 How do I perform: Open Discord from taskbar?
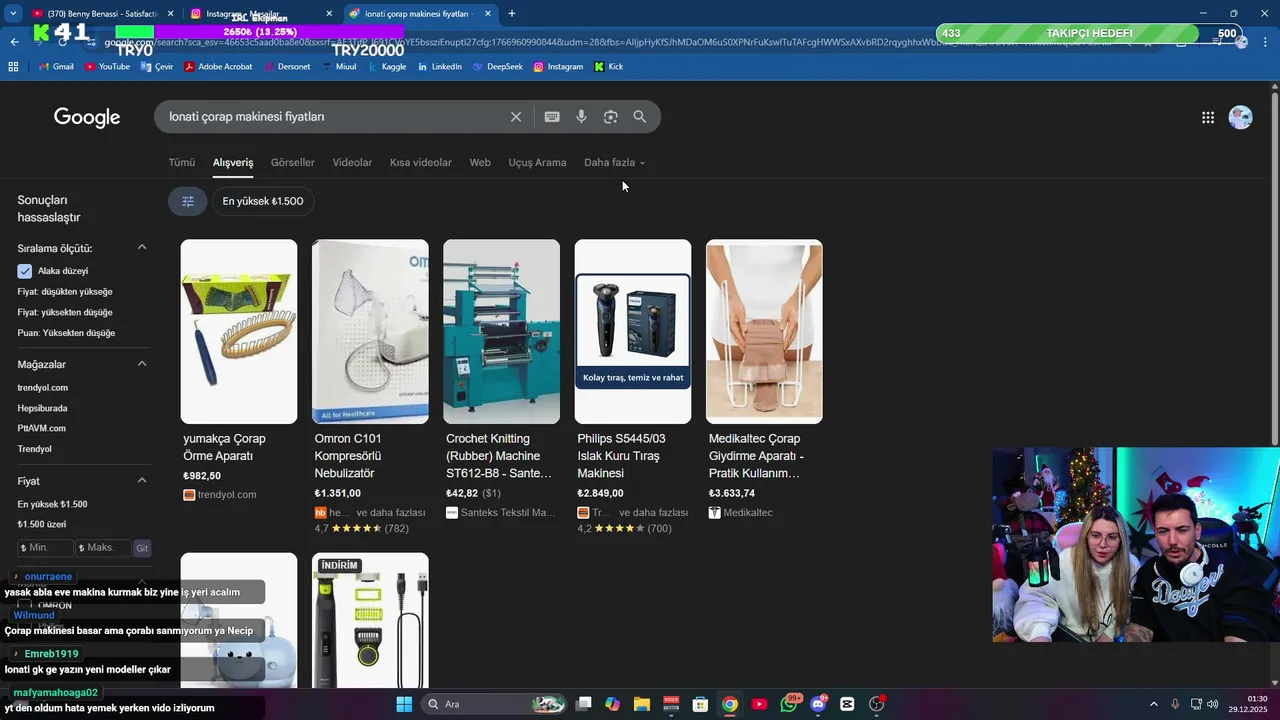coord(819,704)
